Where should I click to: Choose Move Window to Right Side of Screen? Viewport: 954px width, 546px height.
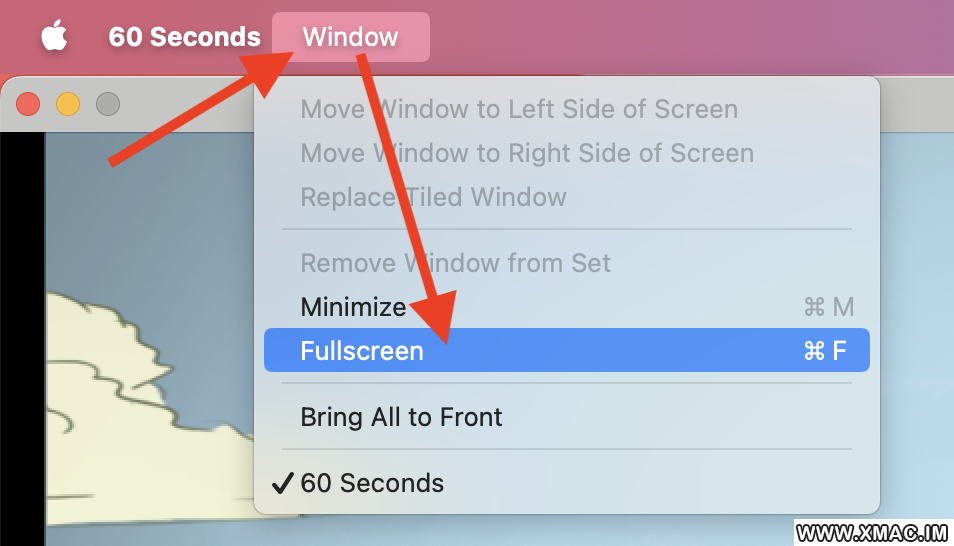click(x=527, y=153)
